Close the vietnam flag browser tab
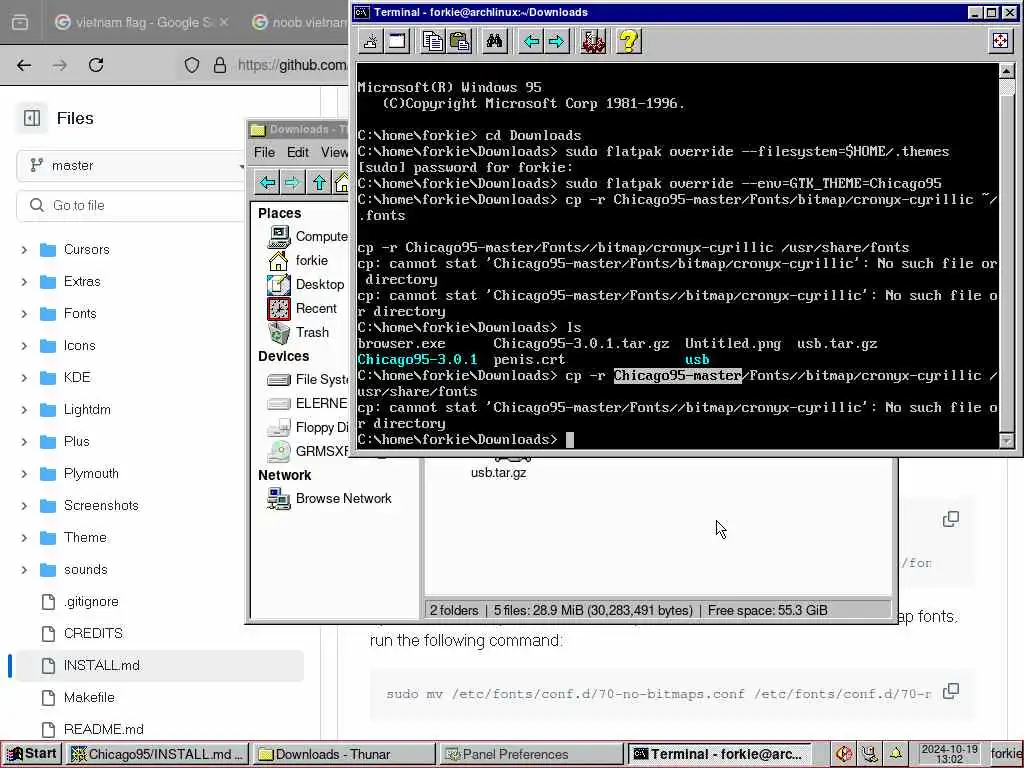The image size is (1024, 768). coord(223,22)
